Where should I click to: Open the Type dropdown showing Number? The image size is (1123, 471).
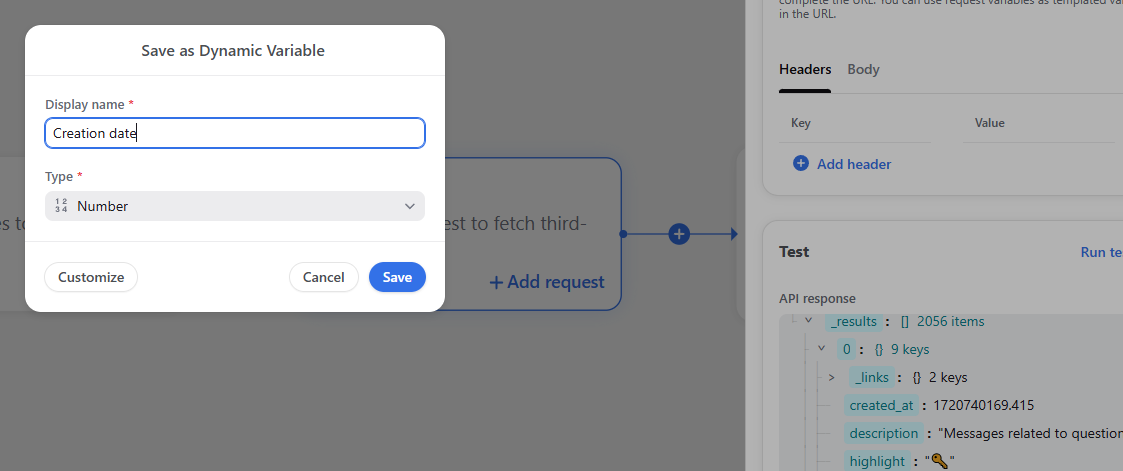tap(235, 206)
